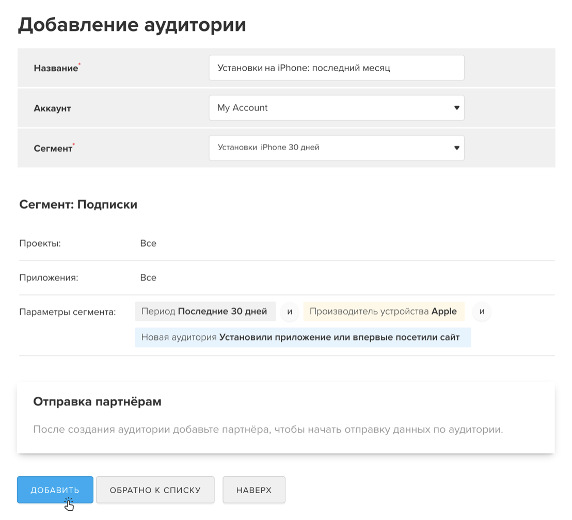Image resolution: width=572 pixels, height=520 pixels.
Task: Click the Отправка партнёрам heading
Action: coord(97,401)
